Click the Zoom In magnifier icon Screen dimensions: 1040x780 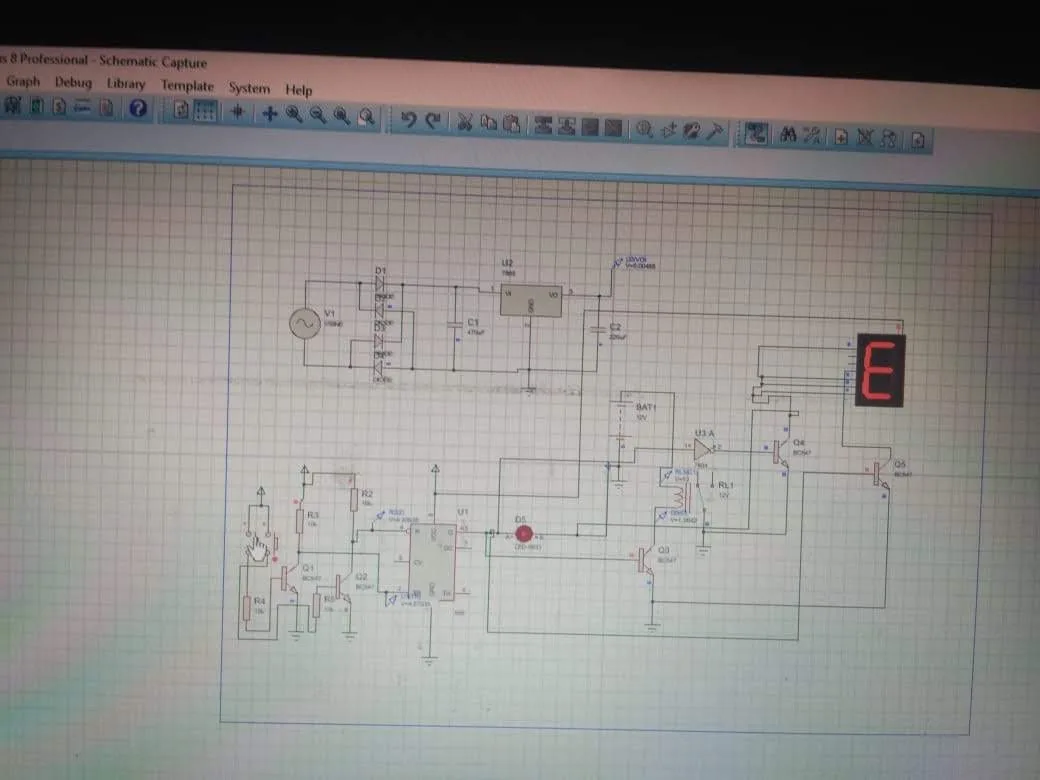point(294,114)
